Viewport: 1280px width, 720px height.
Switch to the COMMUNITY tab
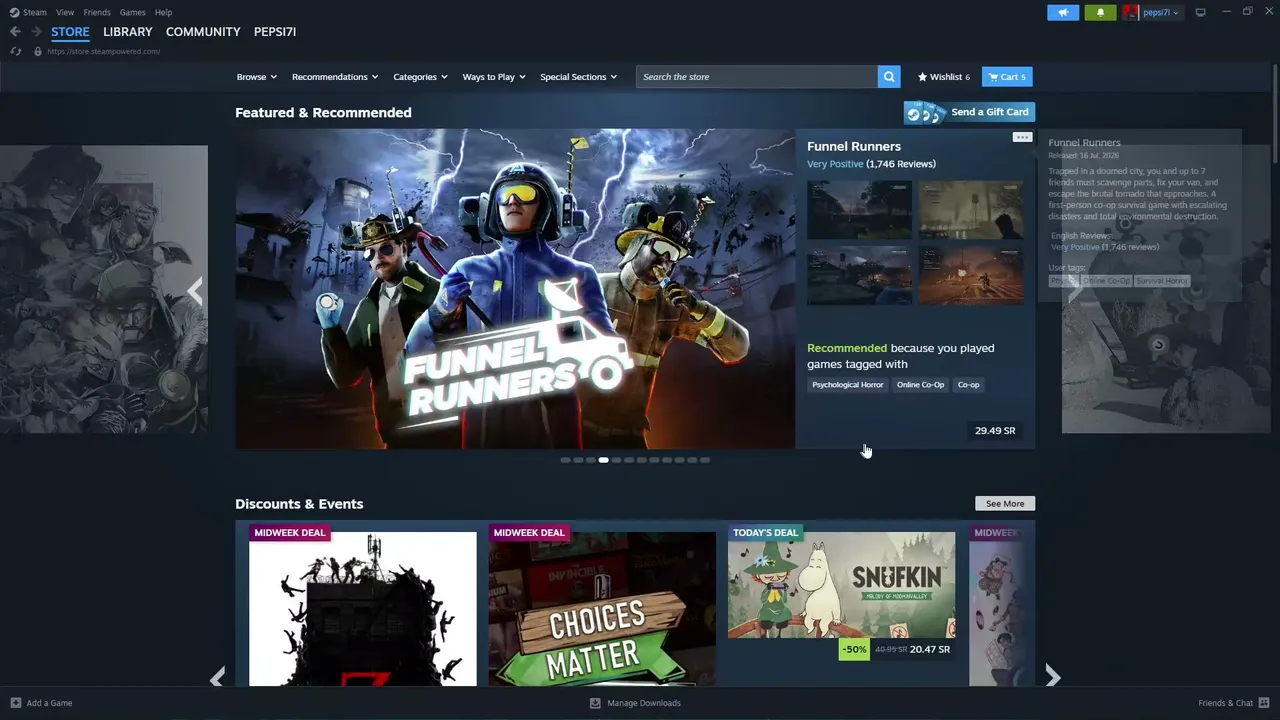(203, 32)
